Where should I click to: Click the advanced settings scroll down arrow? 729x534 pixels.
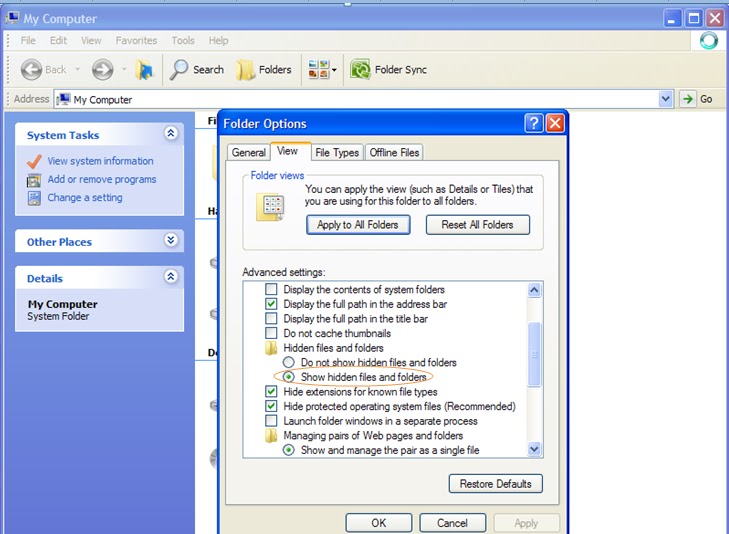(534, 449)
